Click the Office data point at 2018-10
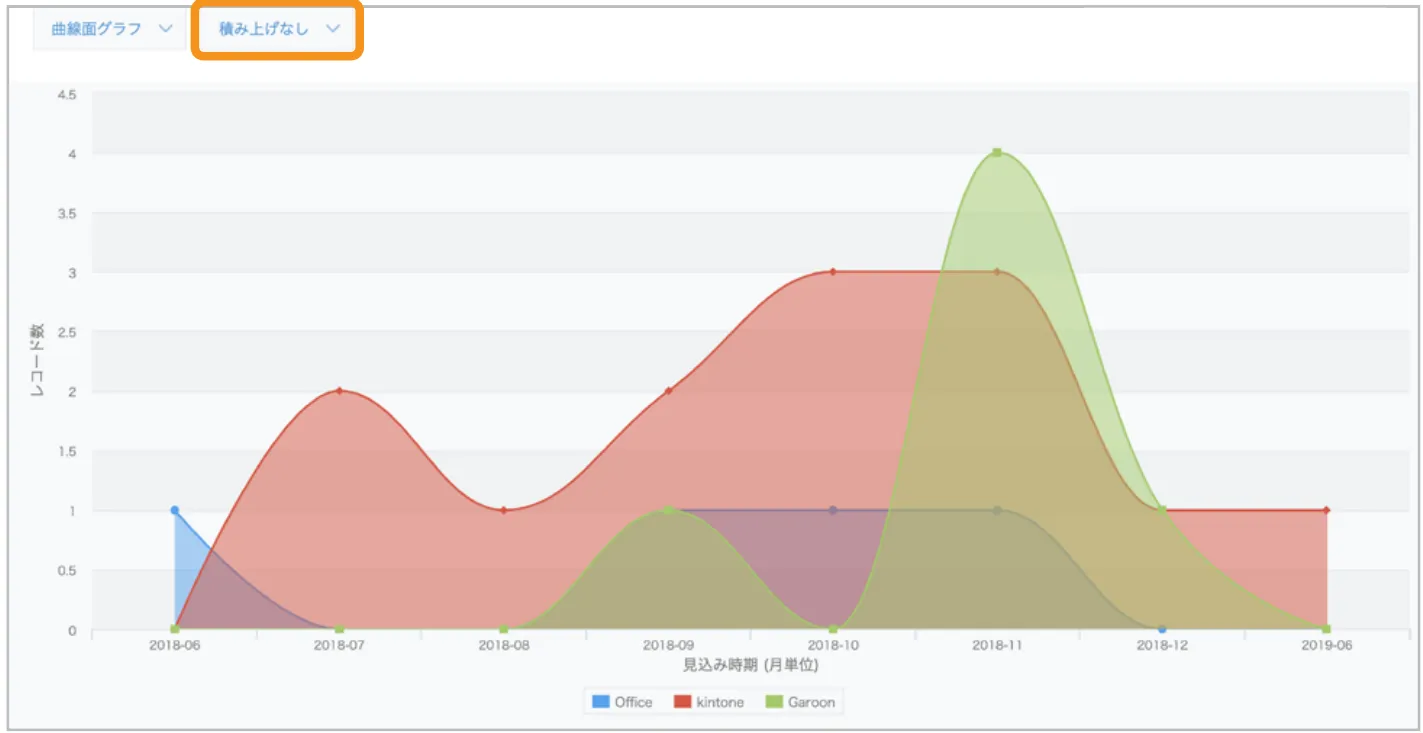 click(833, 510)
